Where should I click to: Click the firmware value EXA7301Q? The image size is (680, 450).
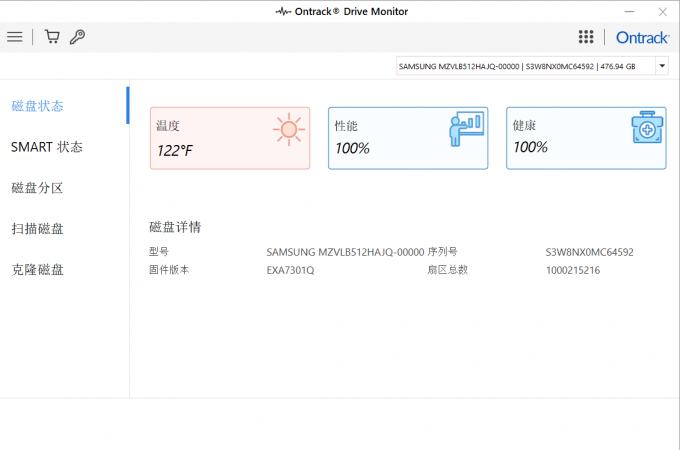(290, 270)
